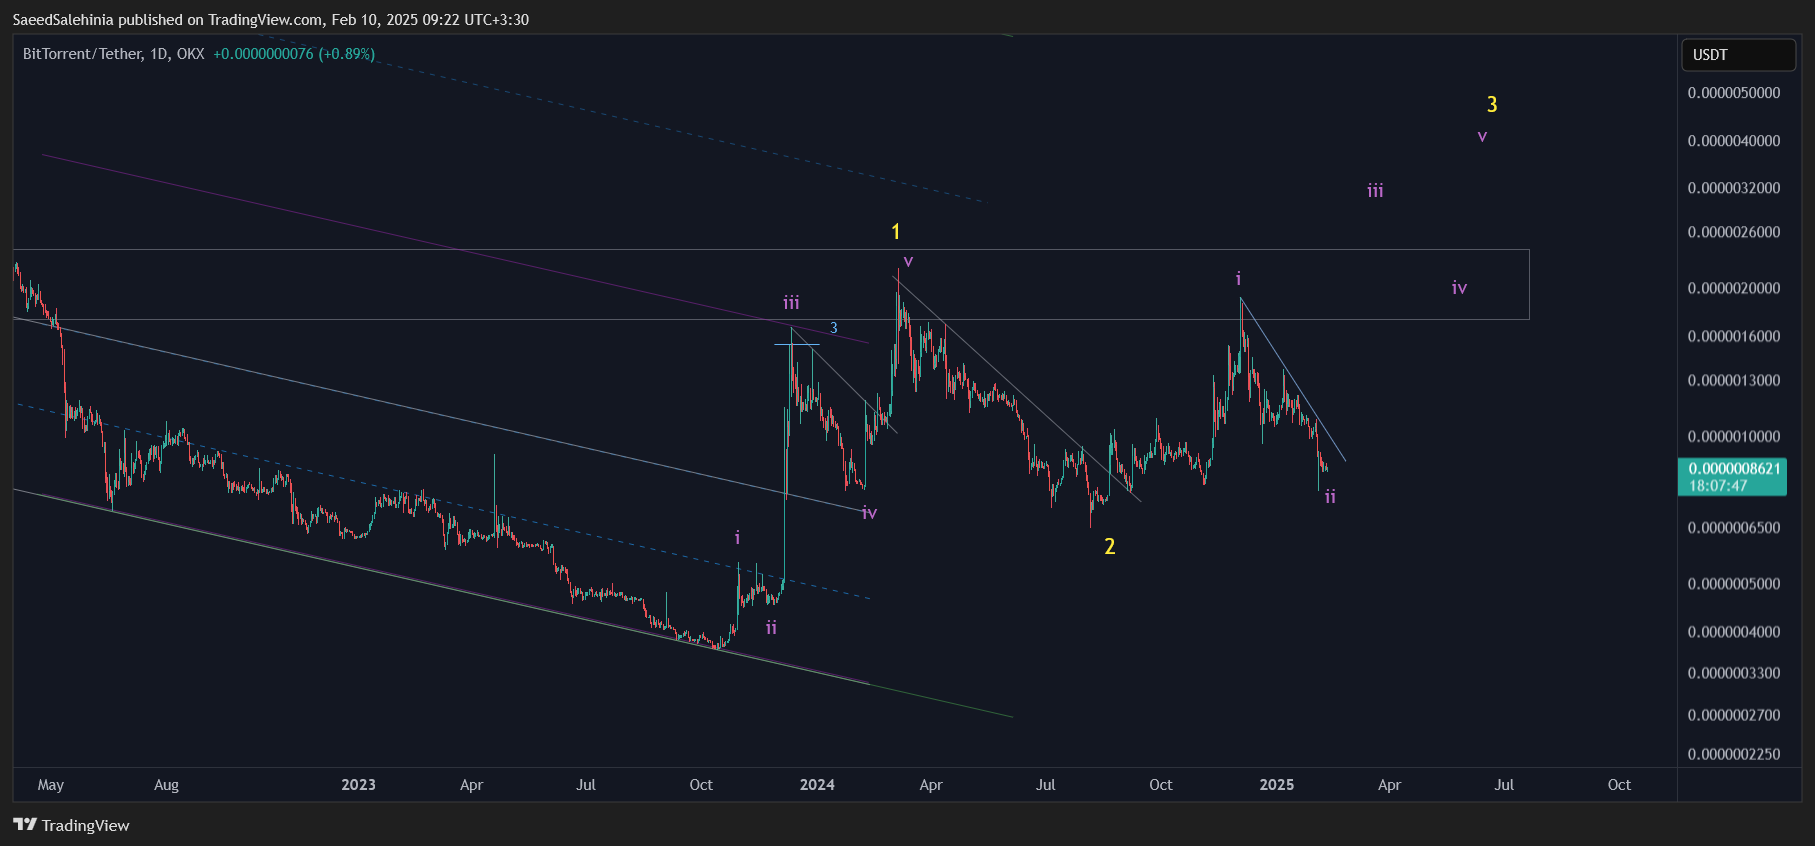Click the 0.0000002250 price axis label

point(1734,754)
